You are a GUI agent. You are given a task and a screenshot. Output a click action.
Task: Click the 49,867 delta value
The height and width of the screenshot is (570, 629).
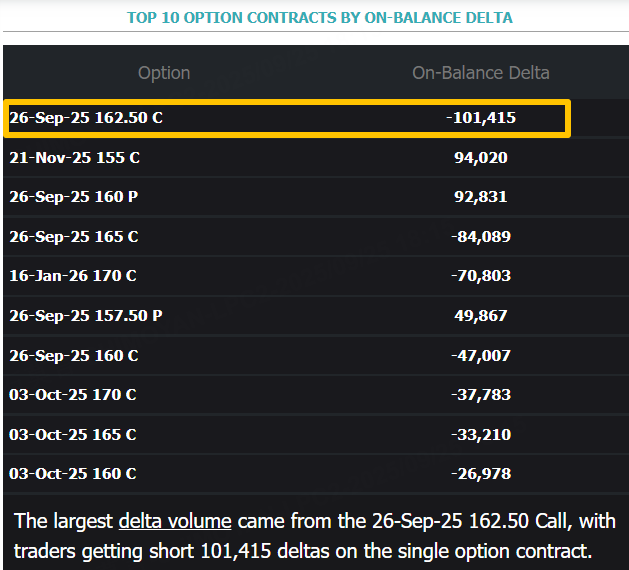[481, 316]
